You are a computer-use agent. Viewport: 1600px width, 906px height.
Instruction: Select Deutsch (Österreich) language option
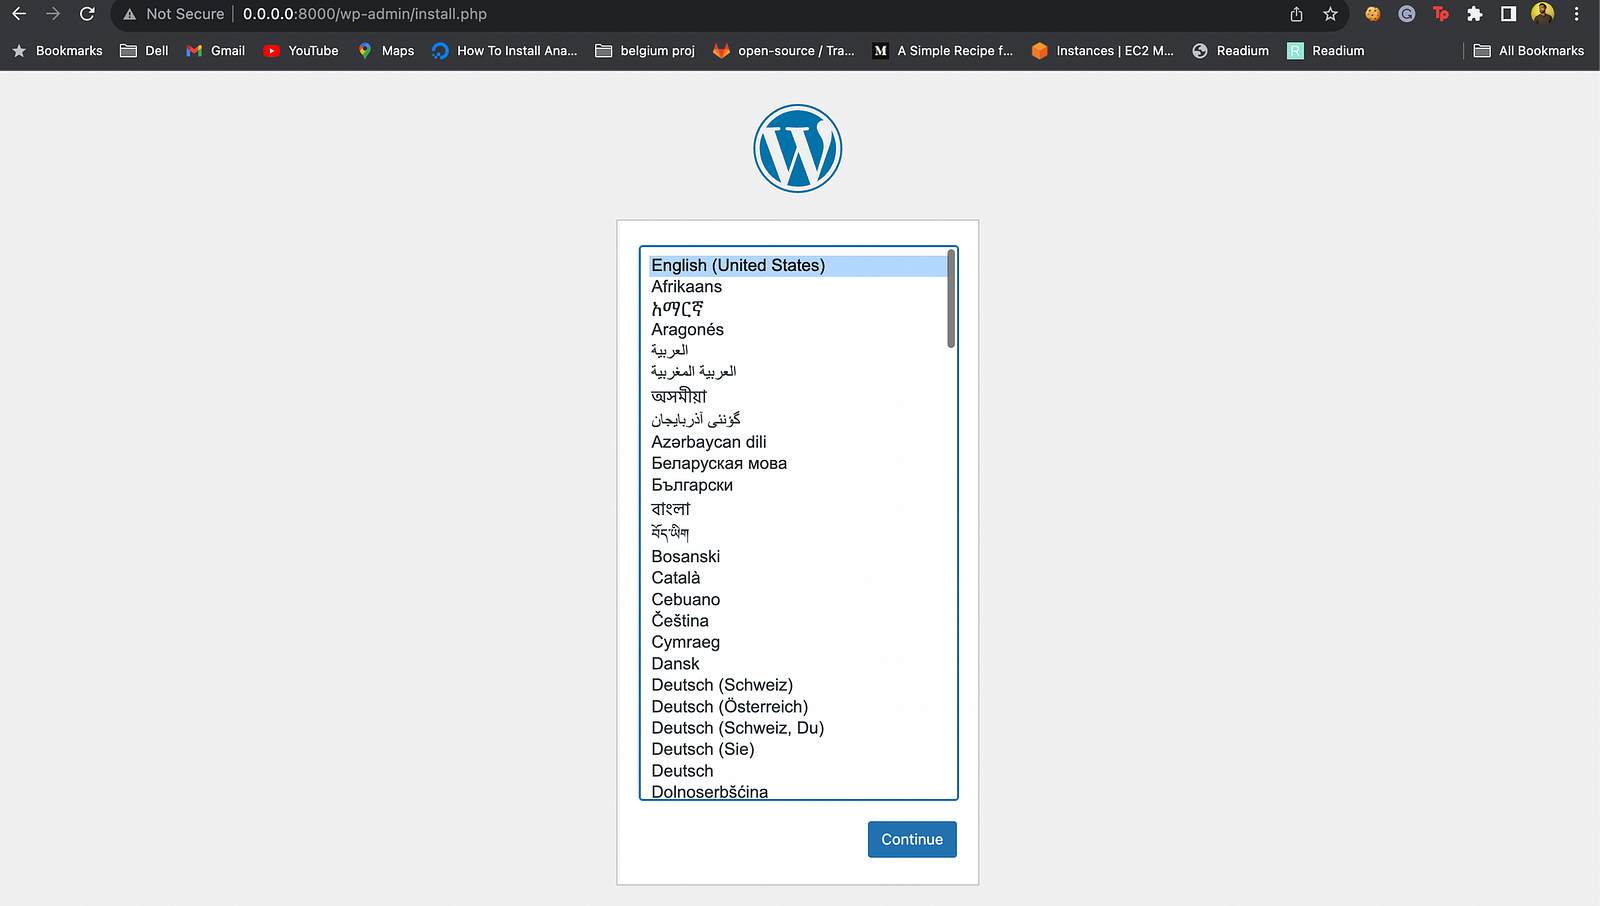pos(797,707)
